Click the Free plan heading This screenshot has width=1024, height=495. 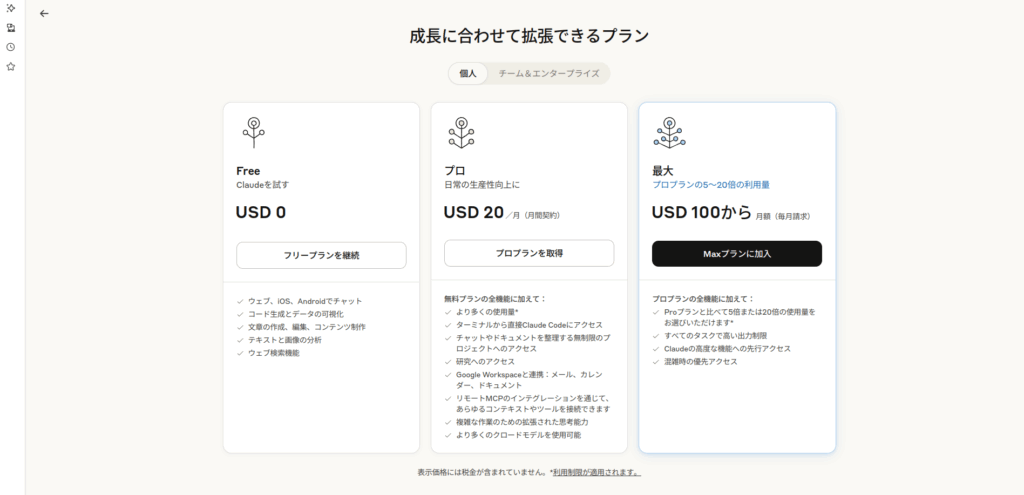tap(248, 171)
